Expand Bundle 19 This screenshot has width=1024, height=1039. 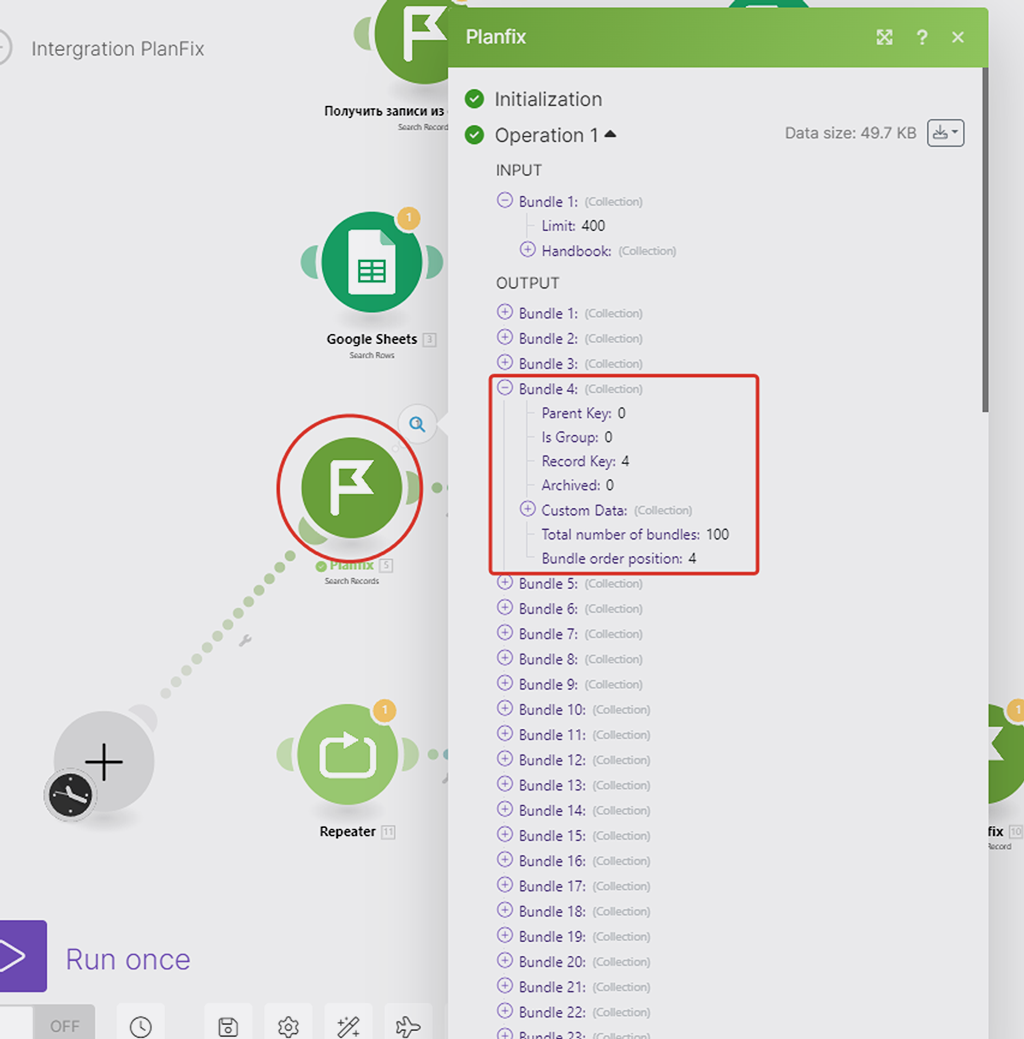pyautogui.click(x=505, y=935)
